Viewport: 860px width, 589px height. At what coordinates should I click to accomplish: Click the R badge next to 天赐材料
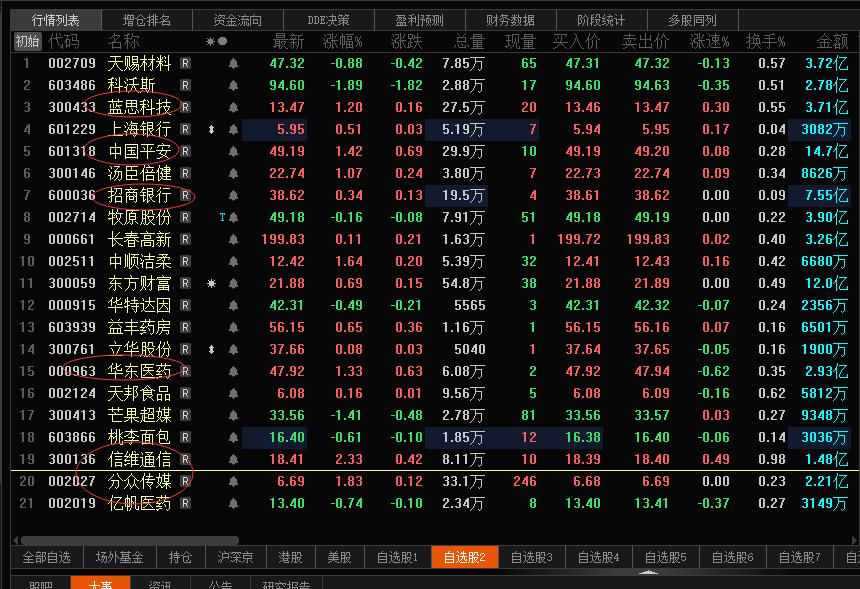click(x=185, y=64)
